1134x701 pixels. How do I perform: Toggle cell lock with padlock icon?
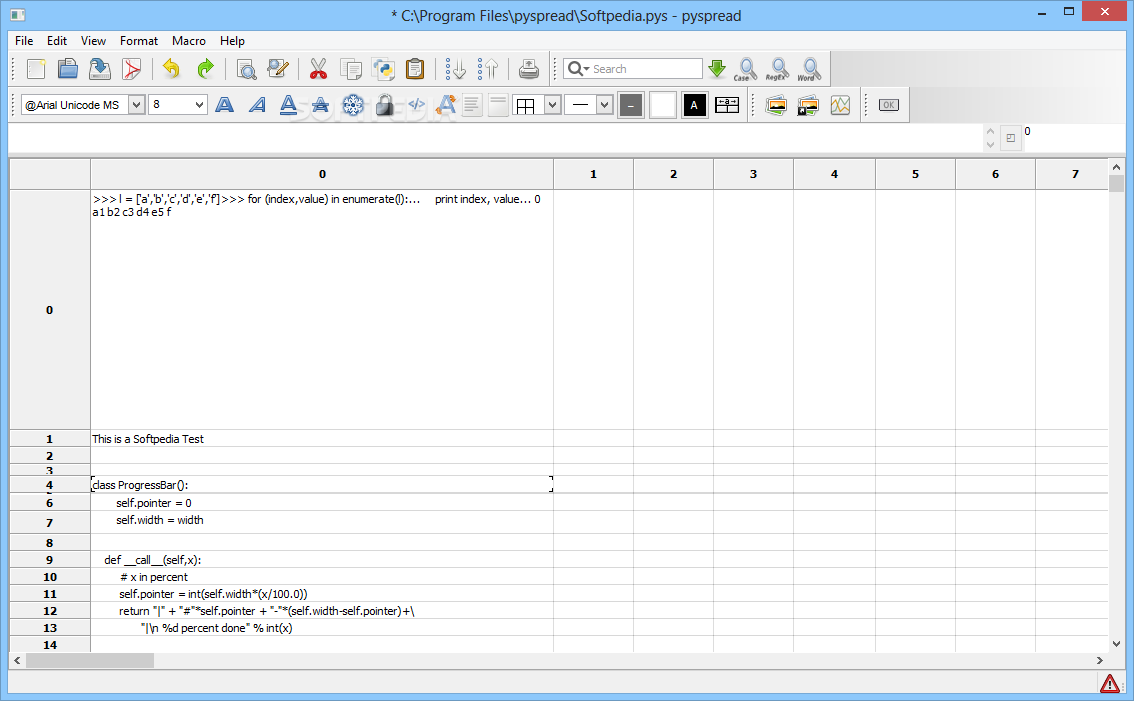coord(385,105)
